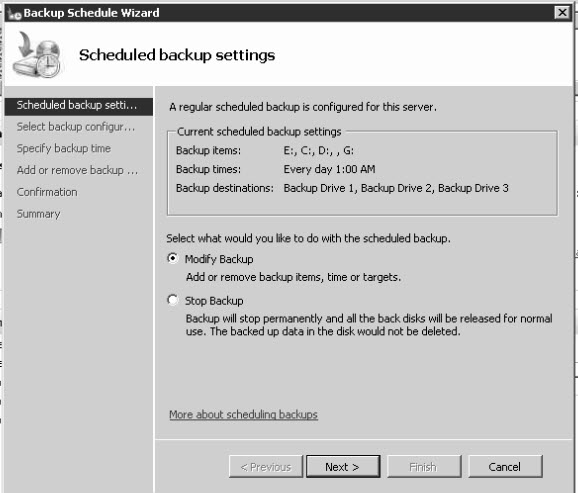Select the Modify Backup radio button
This screenshot has width=578, height=493.
coord(173,258)
